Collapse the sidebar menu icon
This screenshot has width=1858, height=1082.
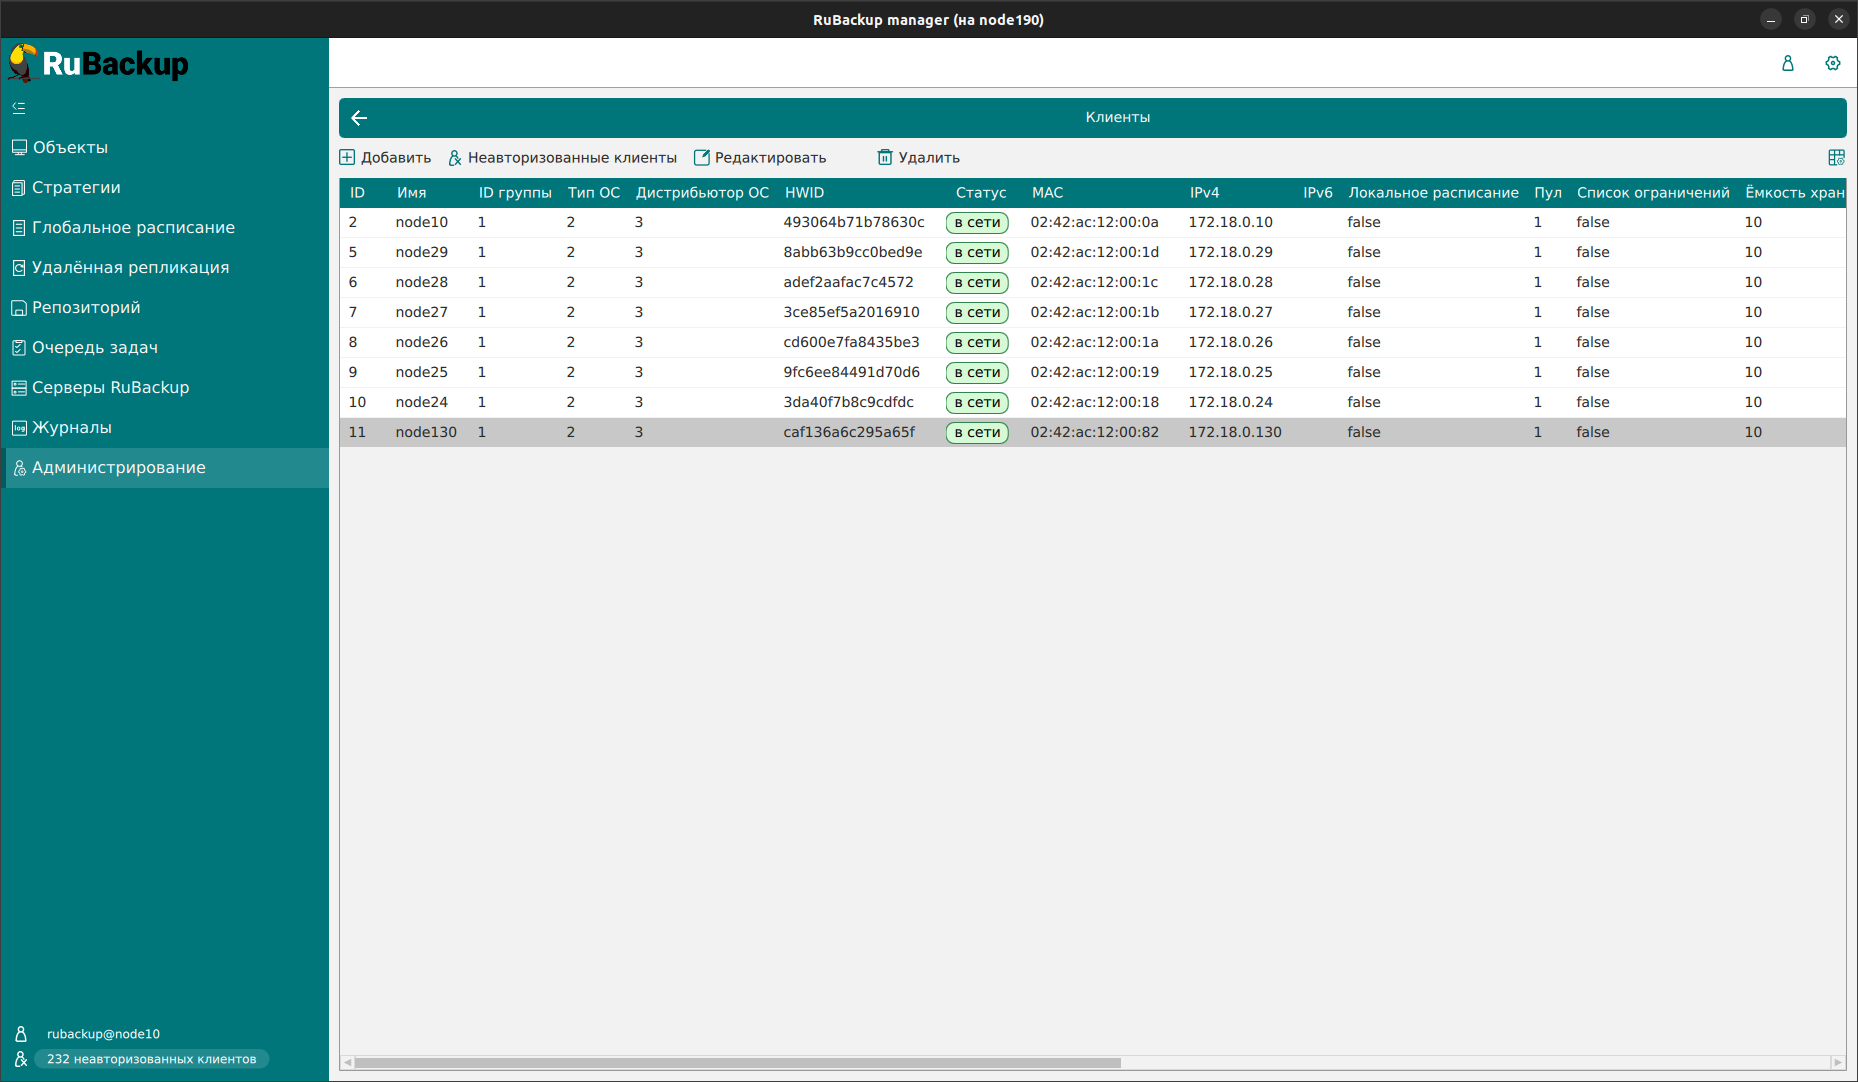[19, 108]
